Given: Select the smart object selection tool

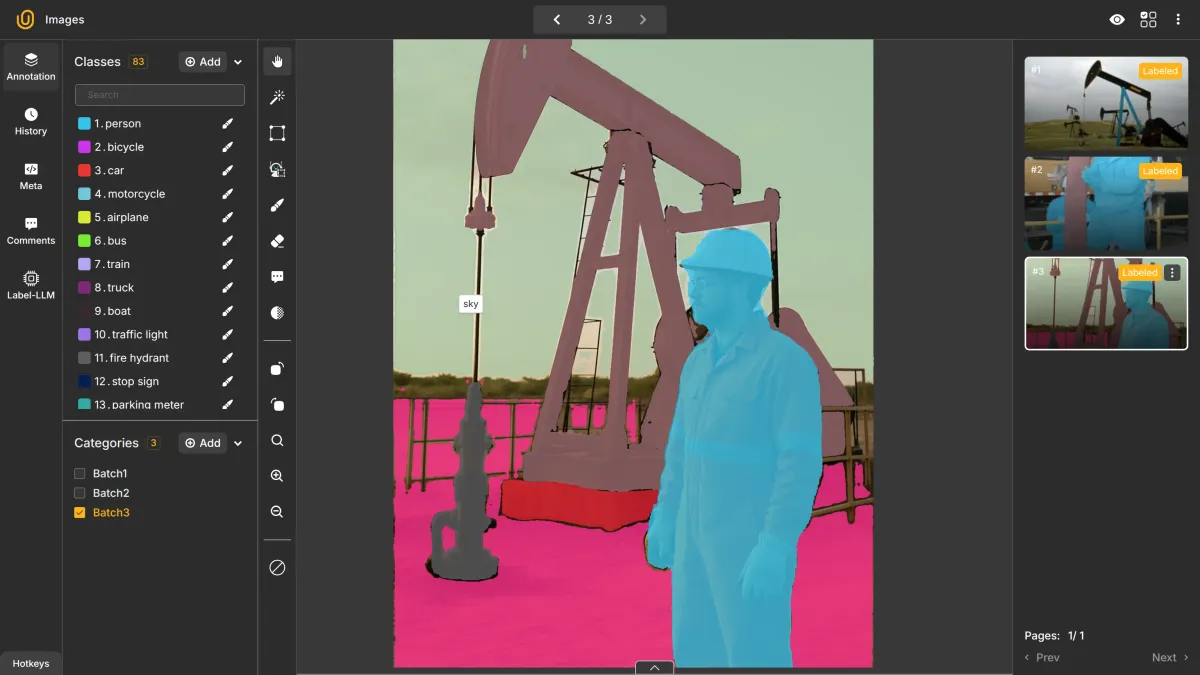Looking at the screenshot, I should coord(277,169).
